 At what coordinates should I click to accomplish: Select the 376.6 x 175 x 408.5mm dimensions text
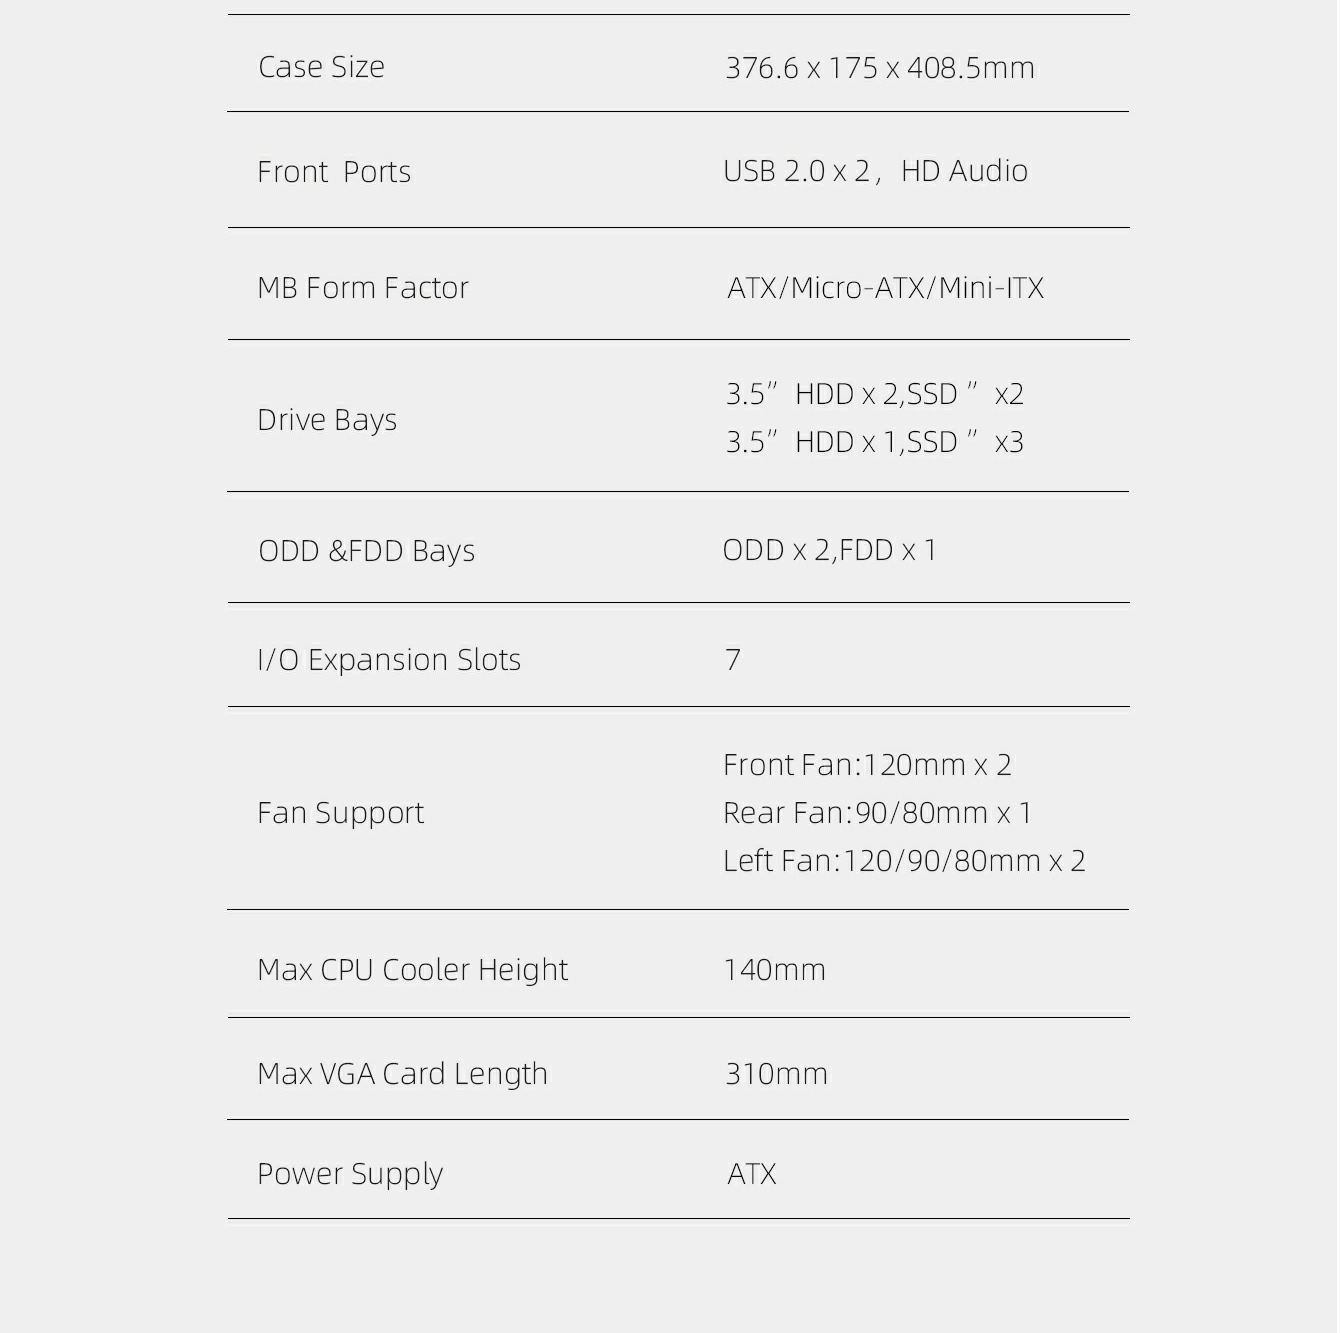(879, 68)
